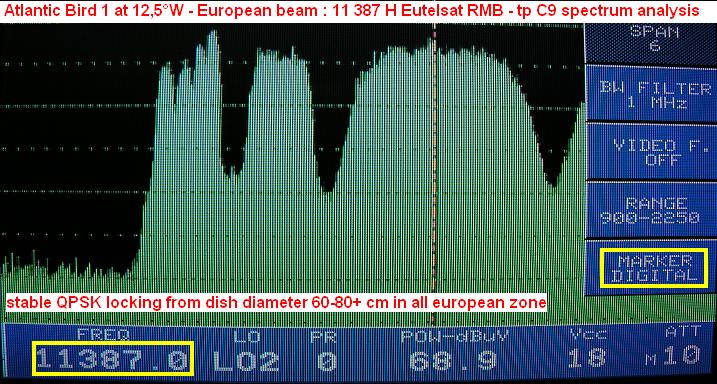Click the FREQ label
Screen dimensions: 717x384
tap(103, 335)
